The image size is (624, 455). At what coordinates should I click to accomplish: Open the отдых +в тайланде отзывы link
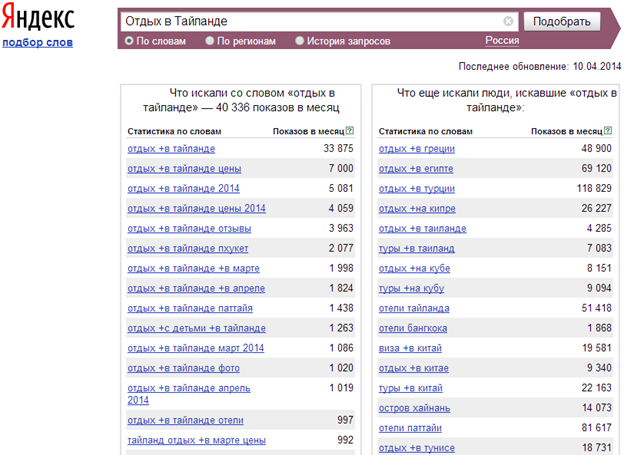[x=189, y=228]
